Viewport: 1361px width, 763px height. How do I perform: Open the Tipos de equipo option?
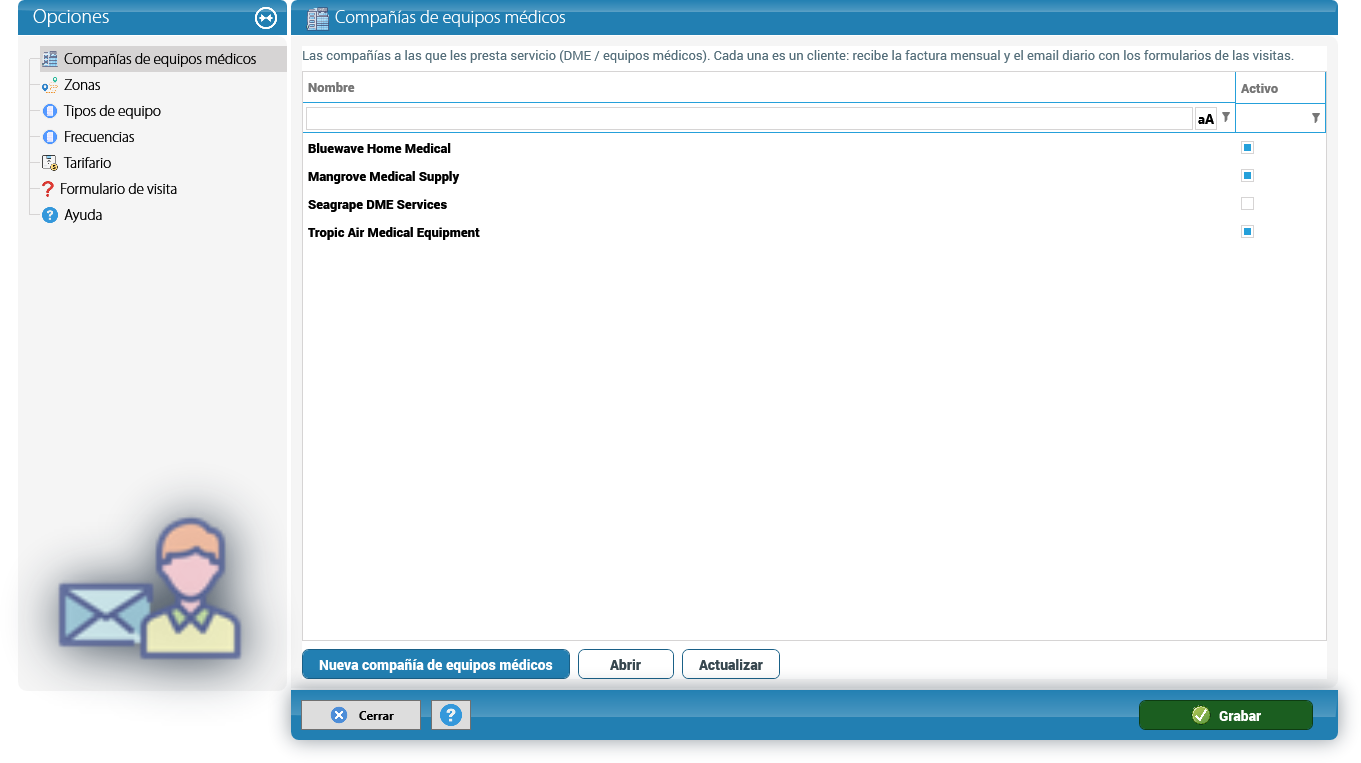[112, 111]
